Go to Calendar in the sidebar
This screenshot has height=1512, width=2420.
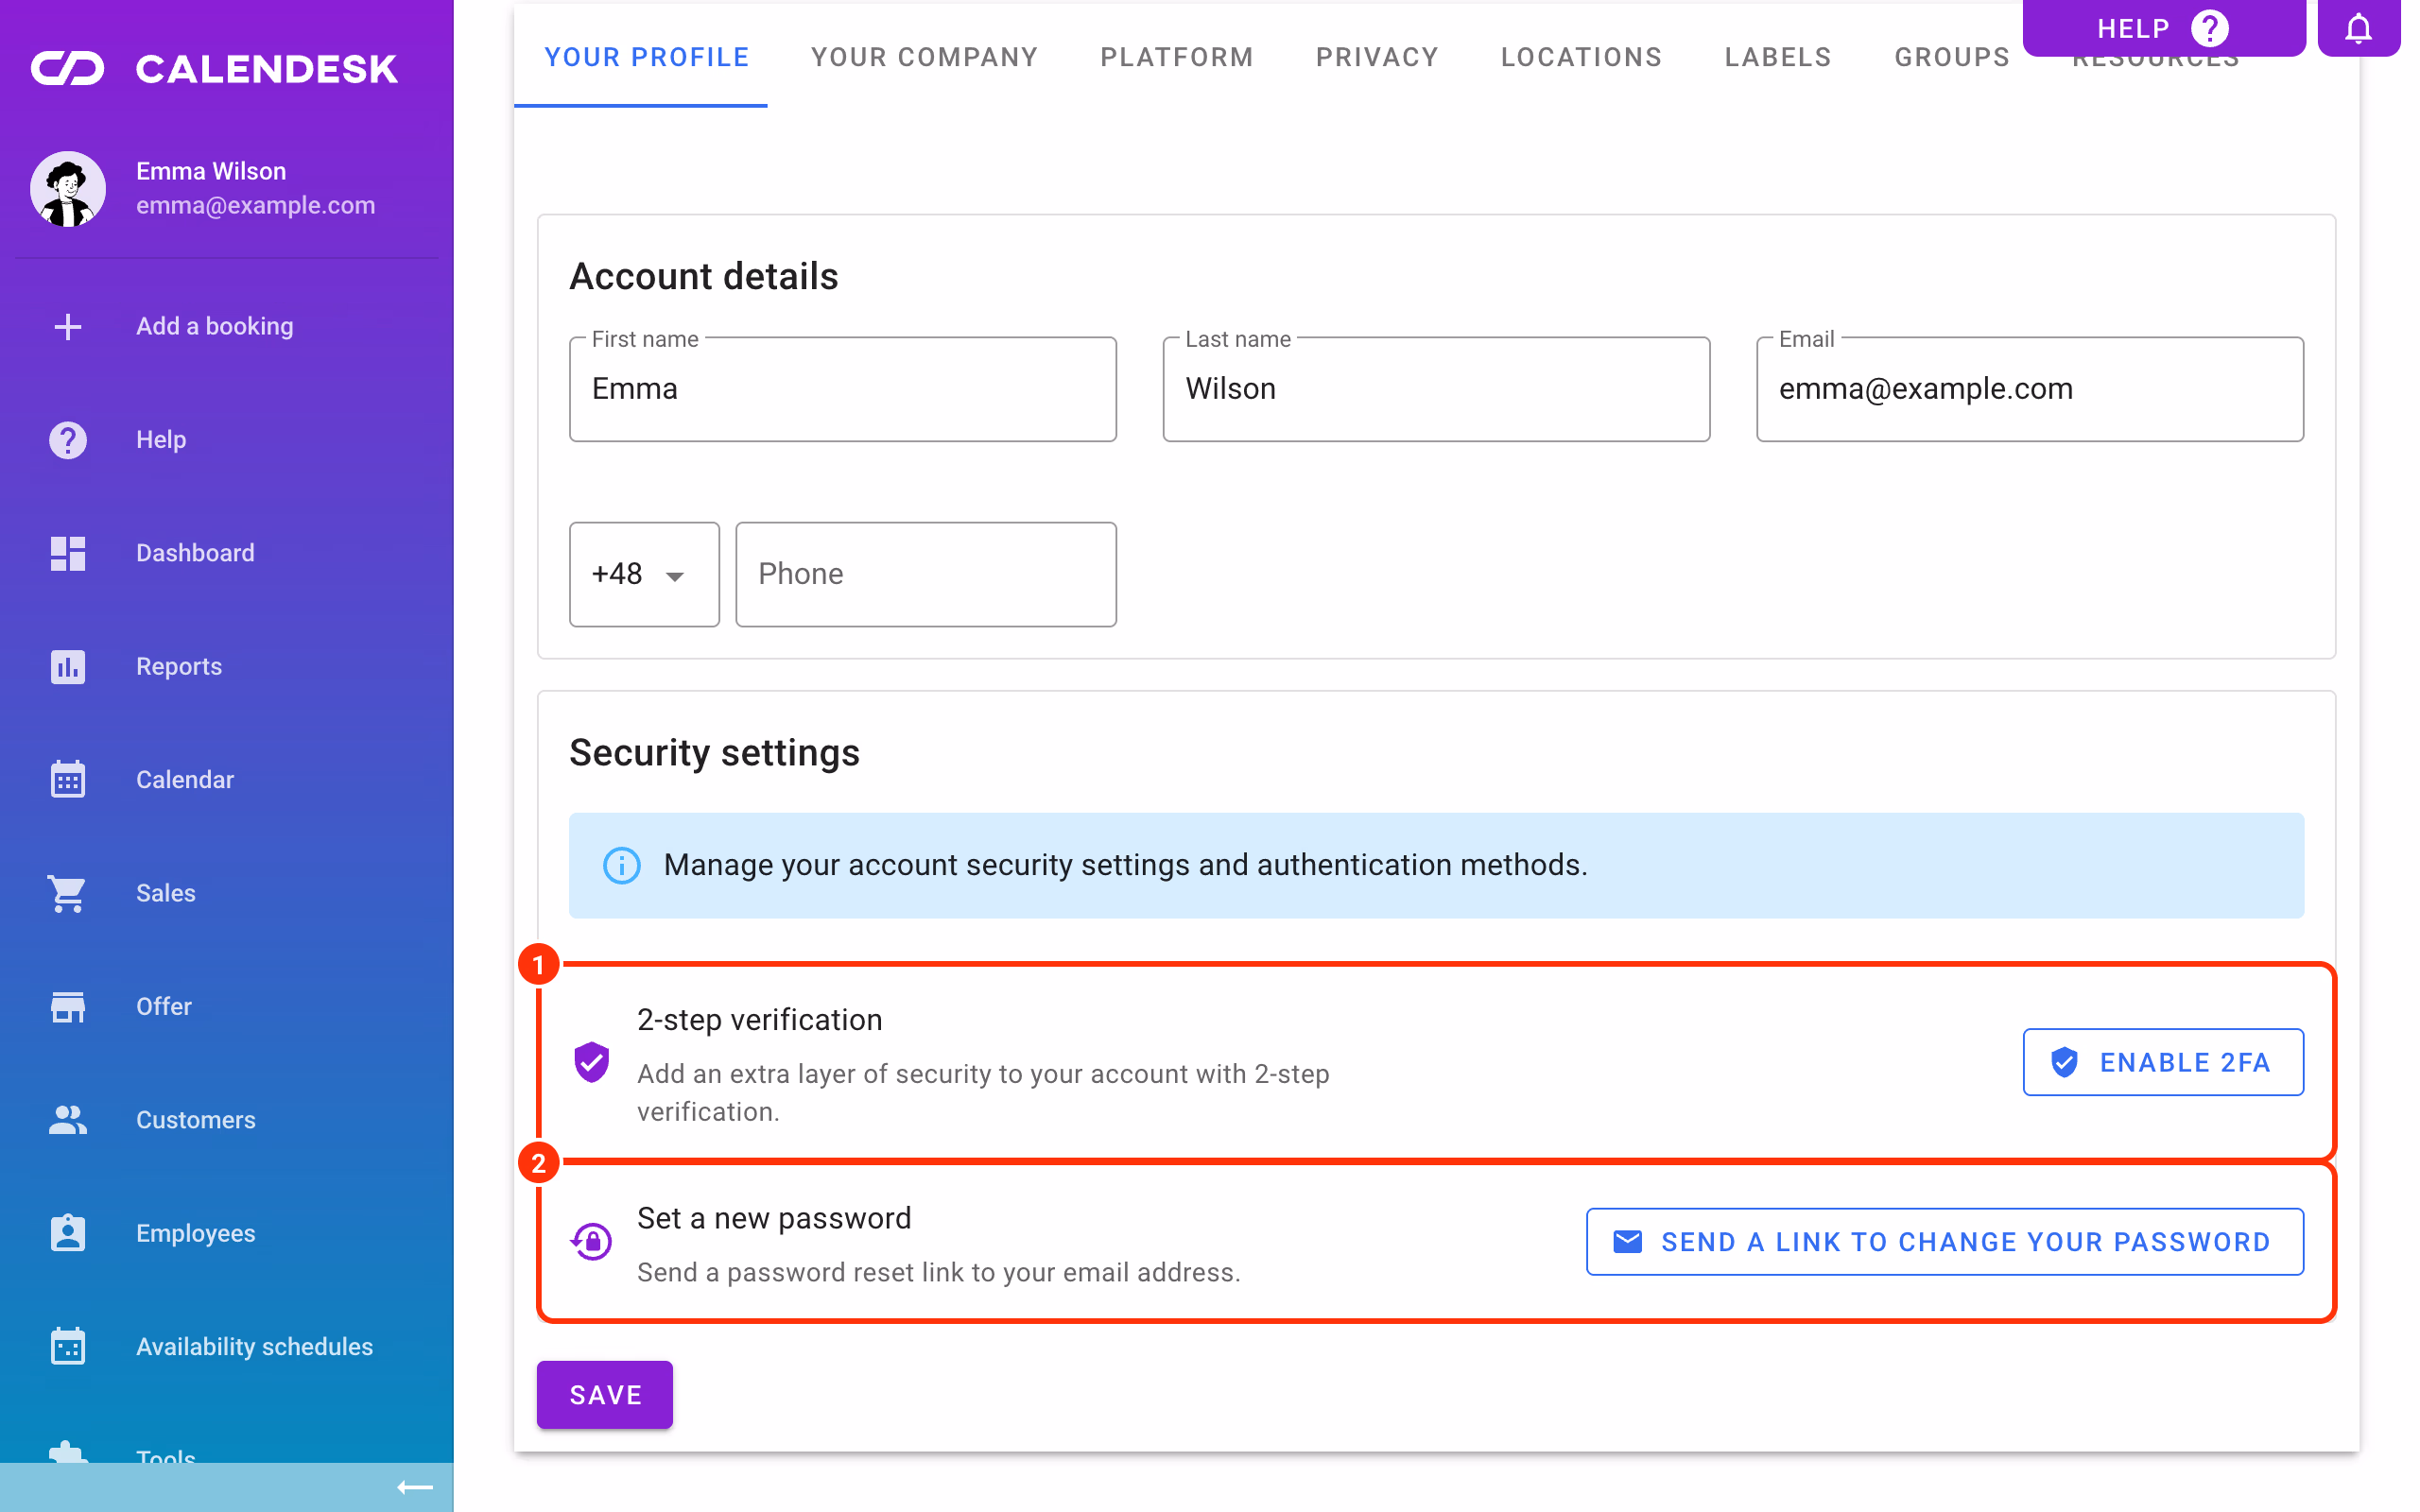tap(227, 779)
